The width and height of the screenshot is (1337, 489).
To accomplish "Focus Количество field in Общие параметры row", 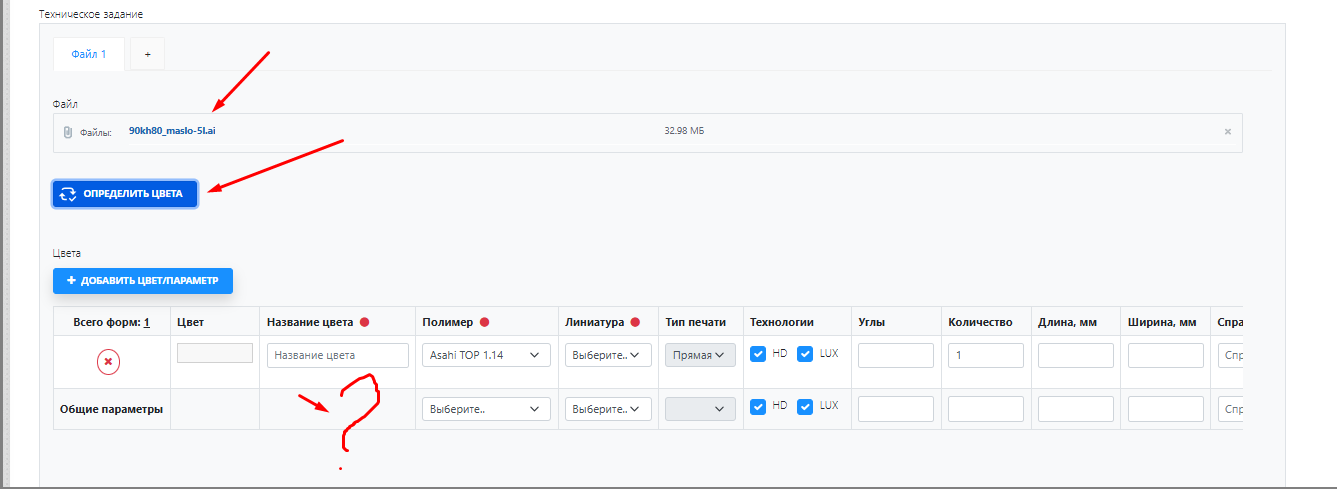I will coord(986,409).
